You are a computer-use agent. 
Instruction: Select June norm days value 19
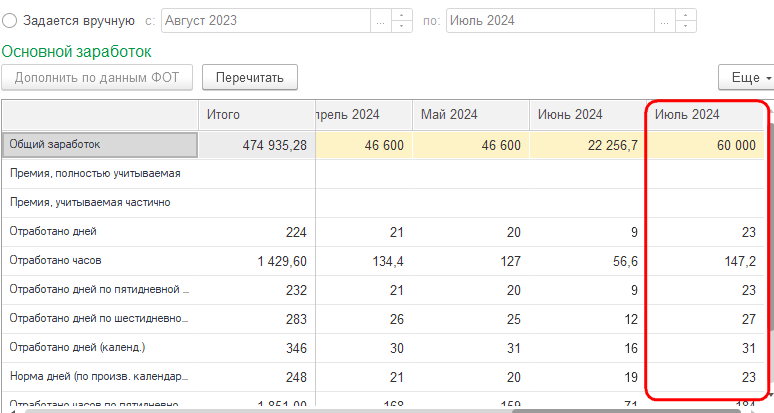[588, 377]
